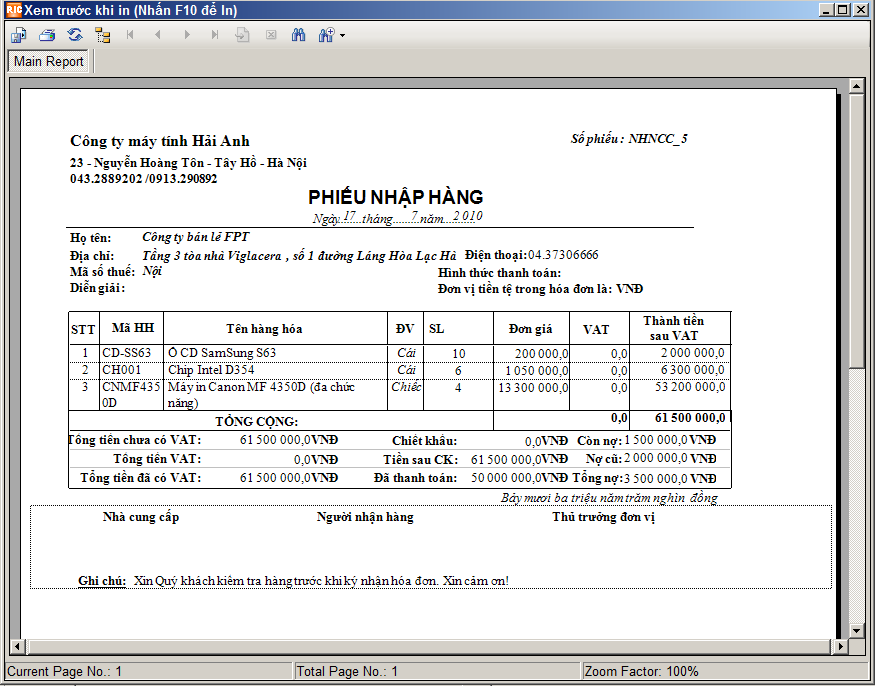
Task: Click the Go To Page icon
Action: click(242, 35)
